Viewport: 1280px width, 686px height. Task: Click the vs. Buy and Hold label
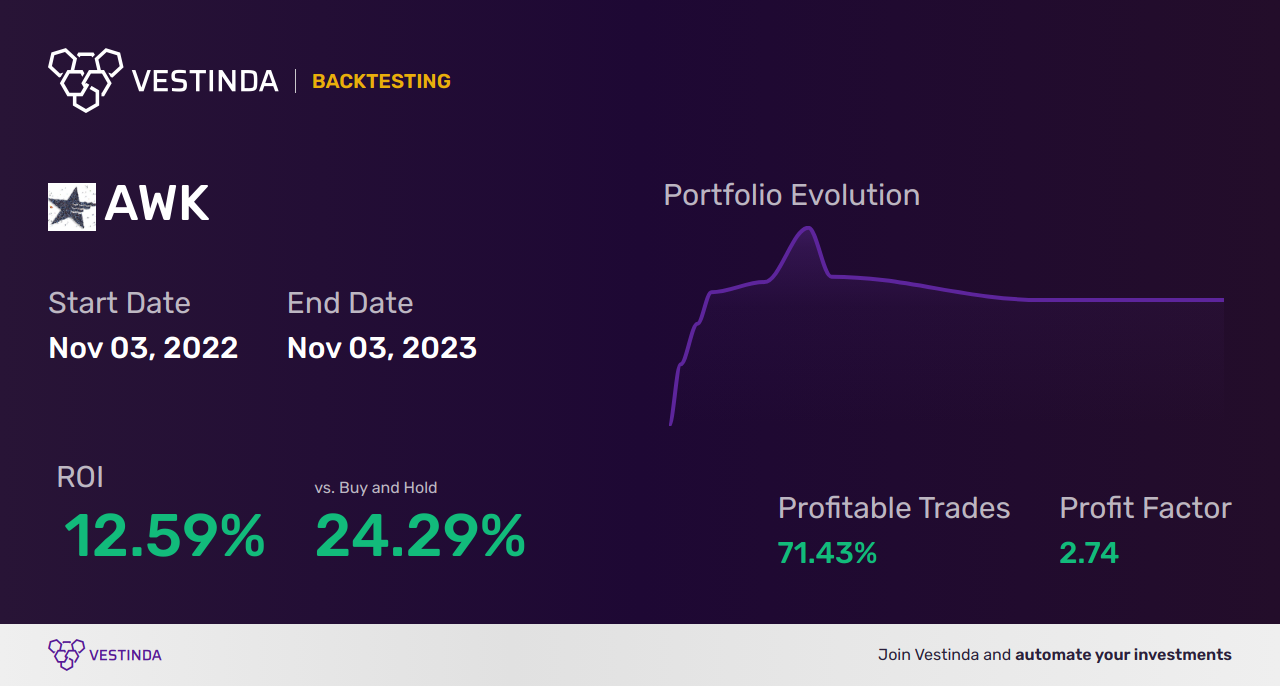point(376,488)
